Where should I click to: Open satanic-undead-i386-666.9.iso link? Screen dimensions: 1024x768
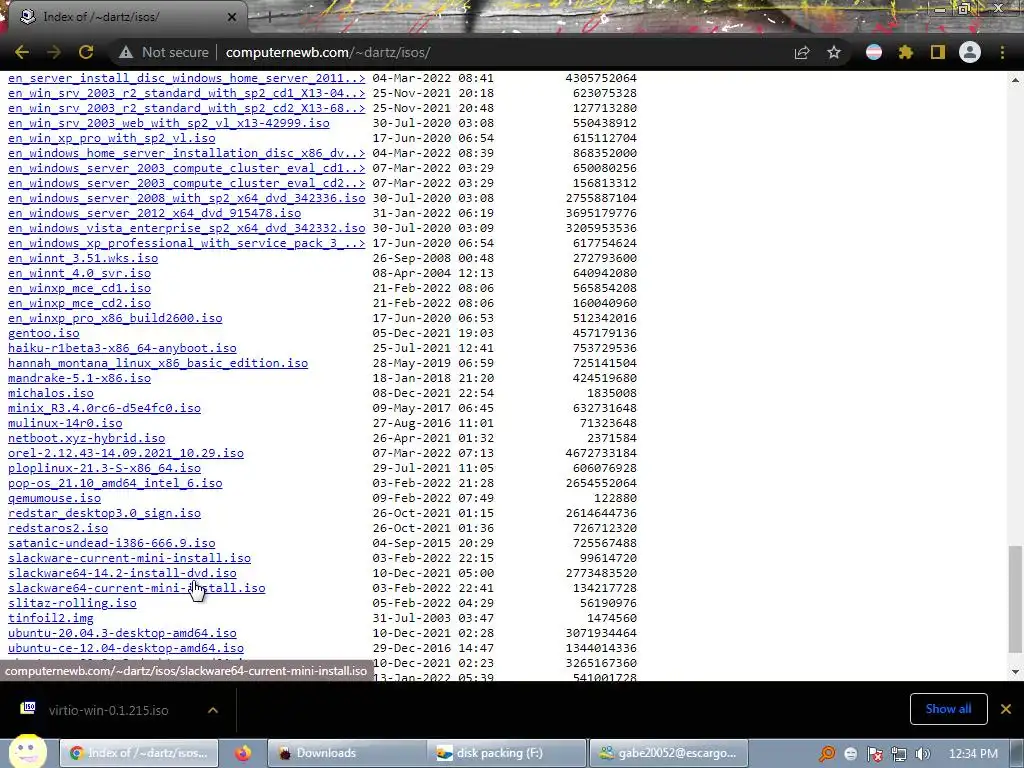[x=112, y=543]
